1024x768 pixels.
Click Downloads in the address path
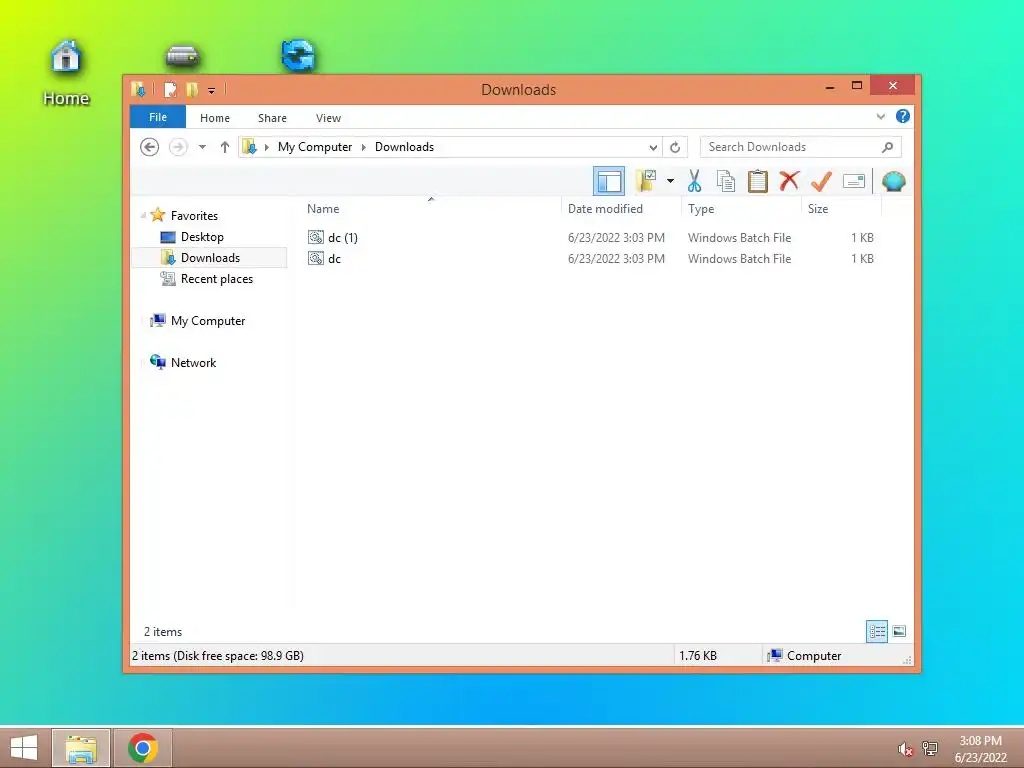[x=404, y=147]
